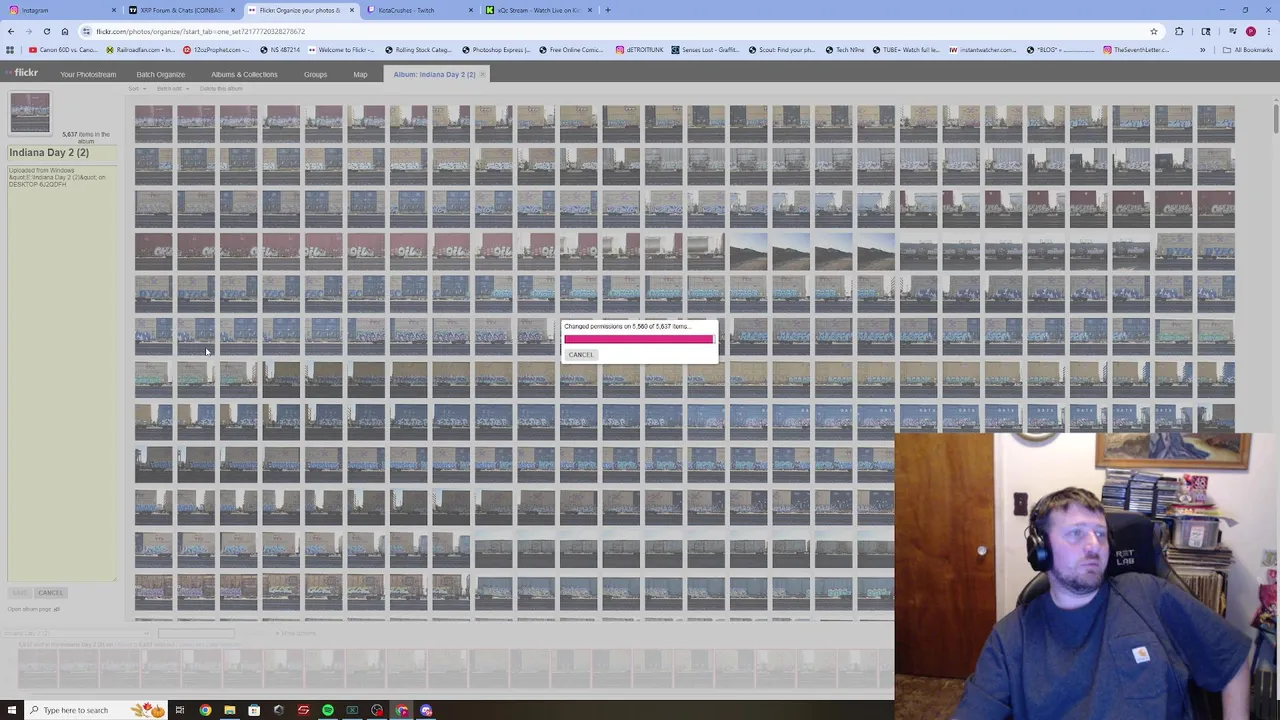This screenshot has width=1280, height=720.
Task: Close the Instagram browser tab
Action: (x=114, y=10)
